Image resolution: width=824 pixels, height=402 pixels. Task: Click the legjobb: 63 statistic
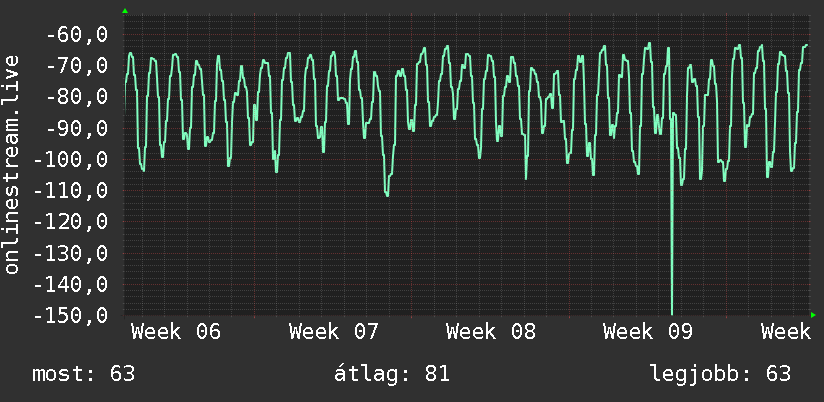(720, 374)
